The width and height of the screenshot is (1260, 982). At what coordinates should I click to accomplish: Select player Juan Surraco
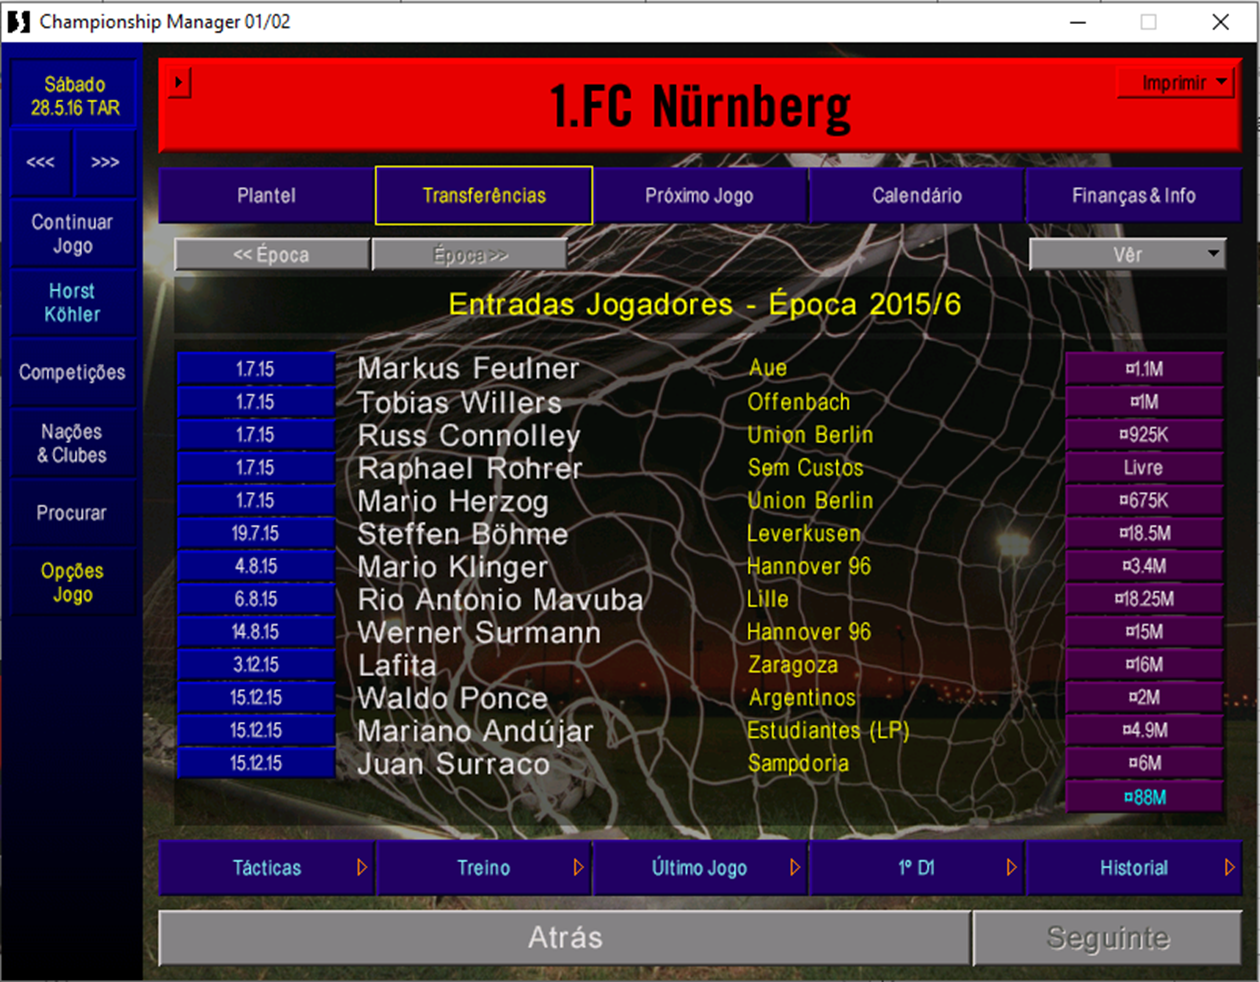point(453,764)
